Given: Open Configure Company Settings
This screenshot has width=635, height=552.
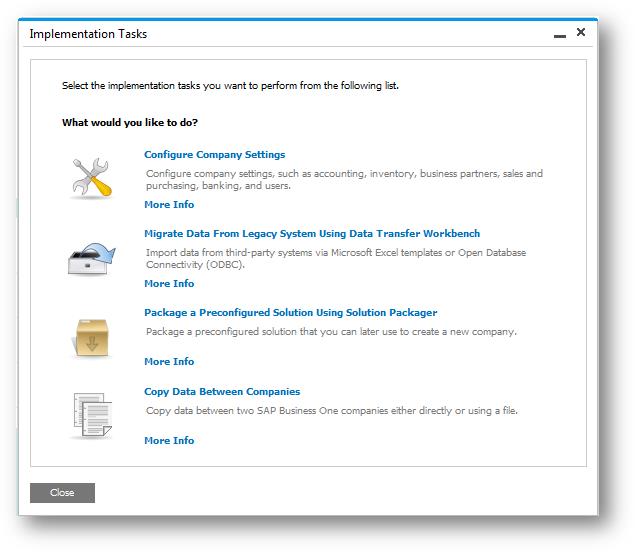Looking at the screenshot, I should click(214, 155).
